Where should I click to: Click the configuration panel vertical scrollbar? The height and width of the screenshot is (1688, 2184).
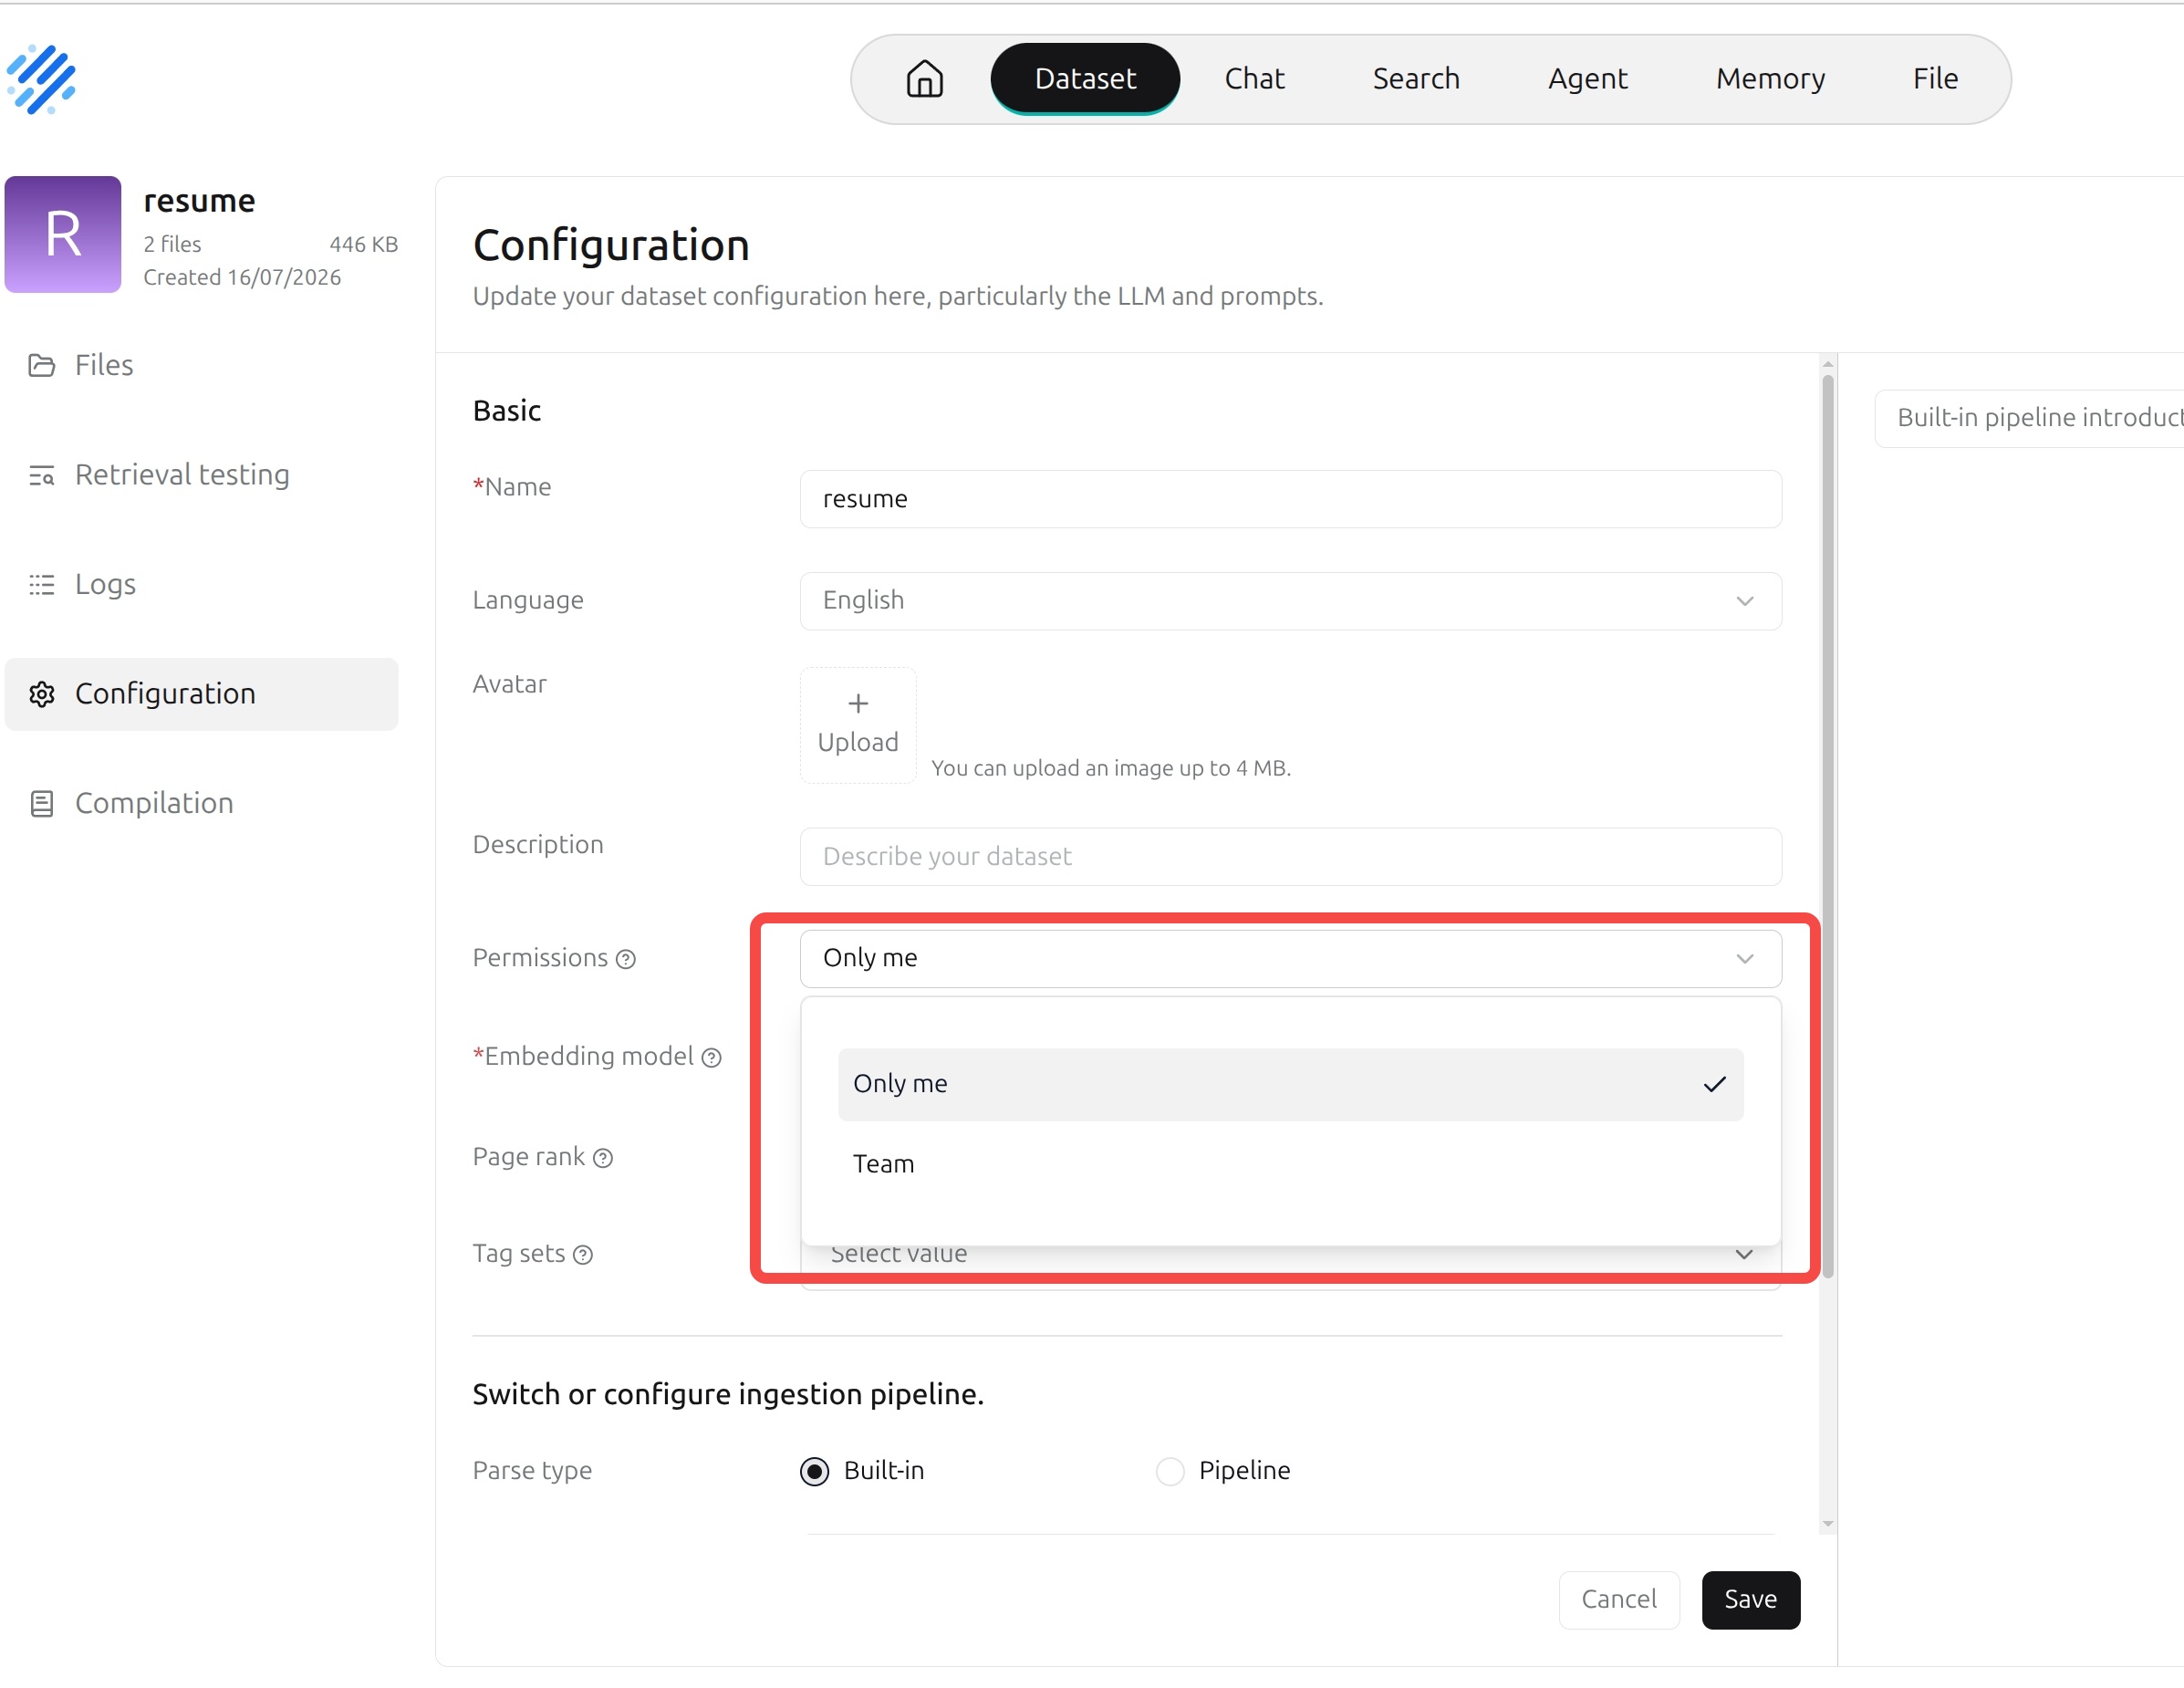1828,826
